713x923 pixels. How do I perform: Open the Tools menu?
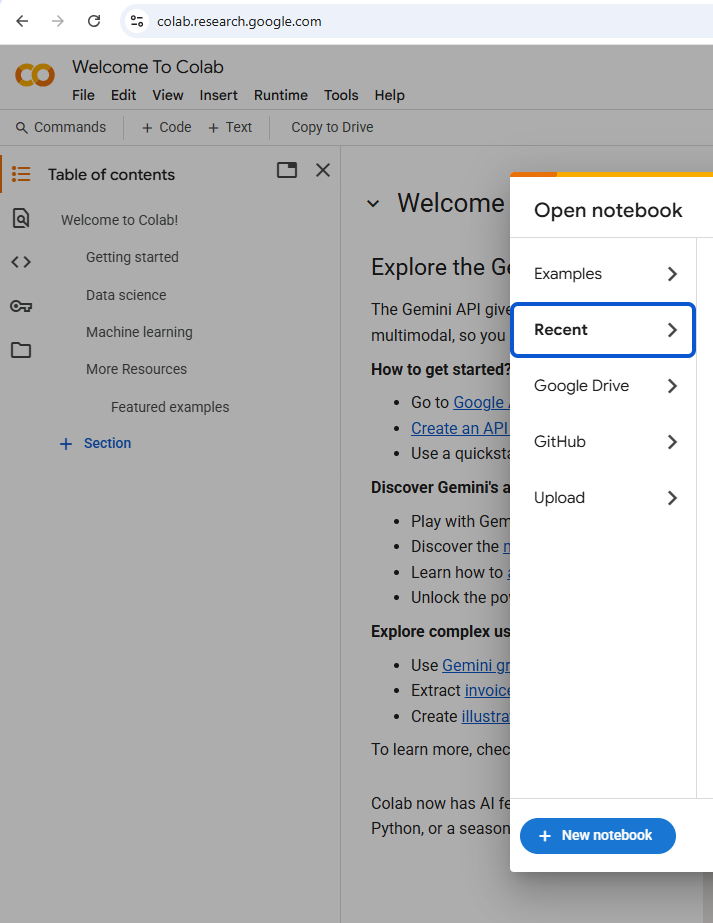coord(341,95)
